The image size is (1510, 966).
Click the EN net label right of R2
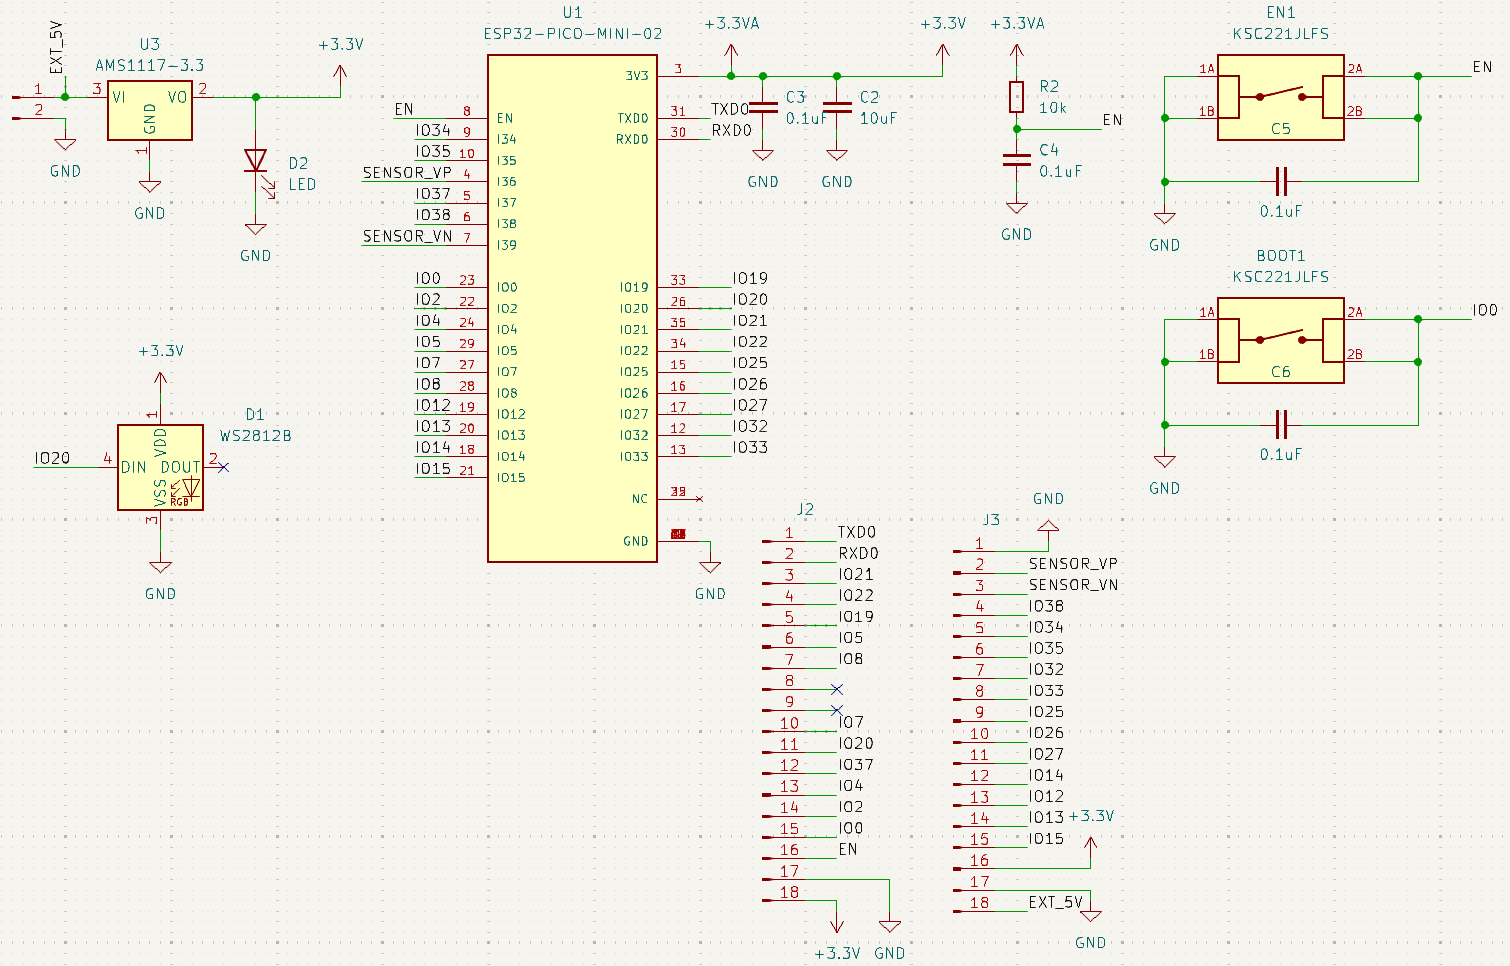1112,119
